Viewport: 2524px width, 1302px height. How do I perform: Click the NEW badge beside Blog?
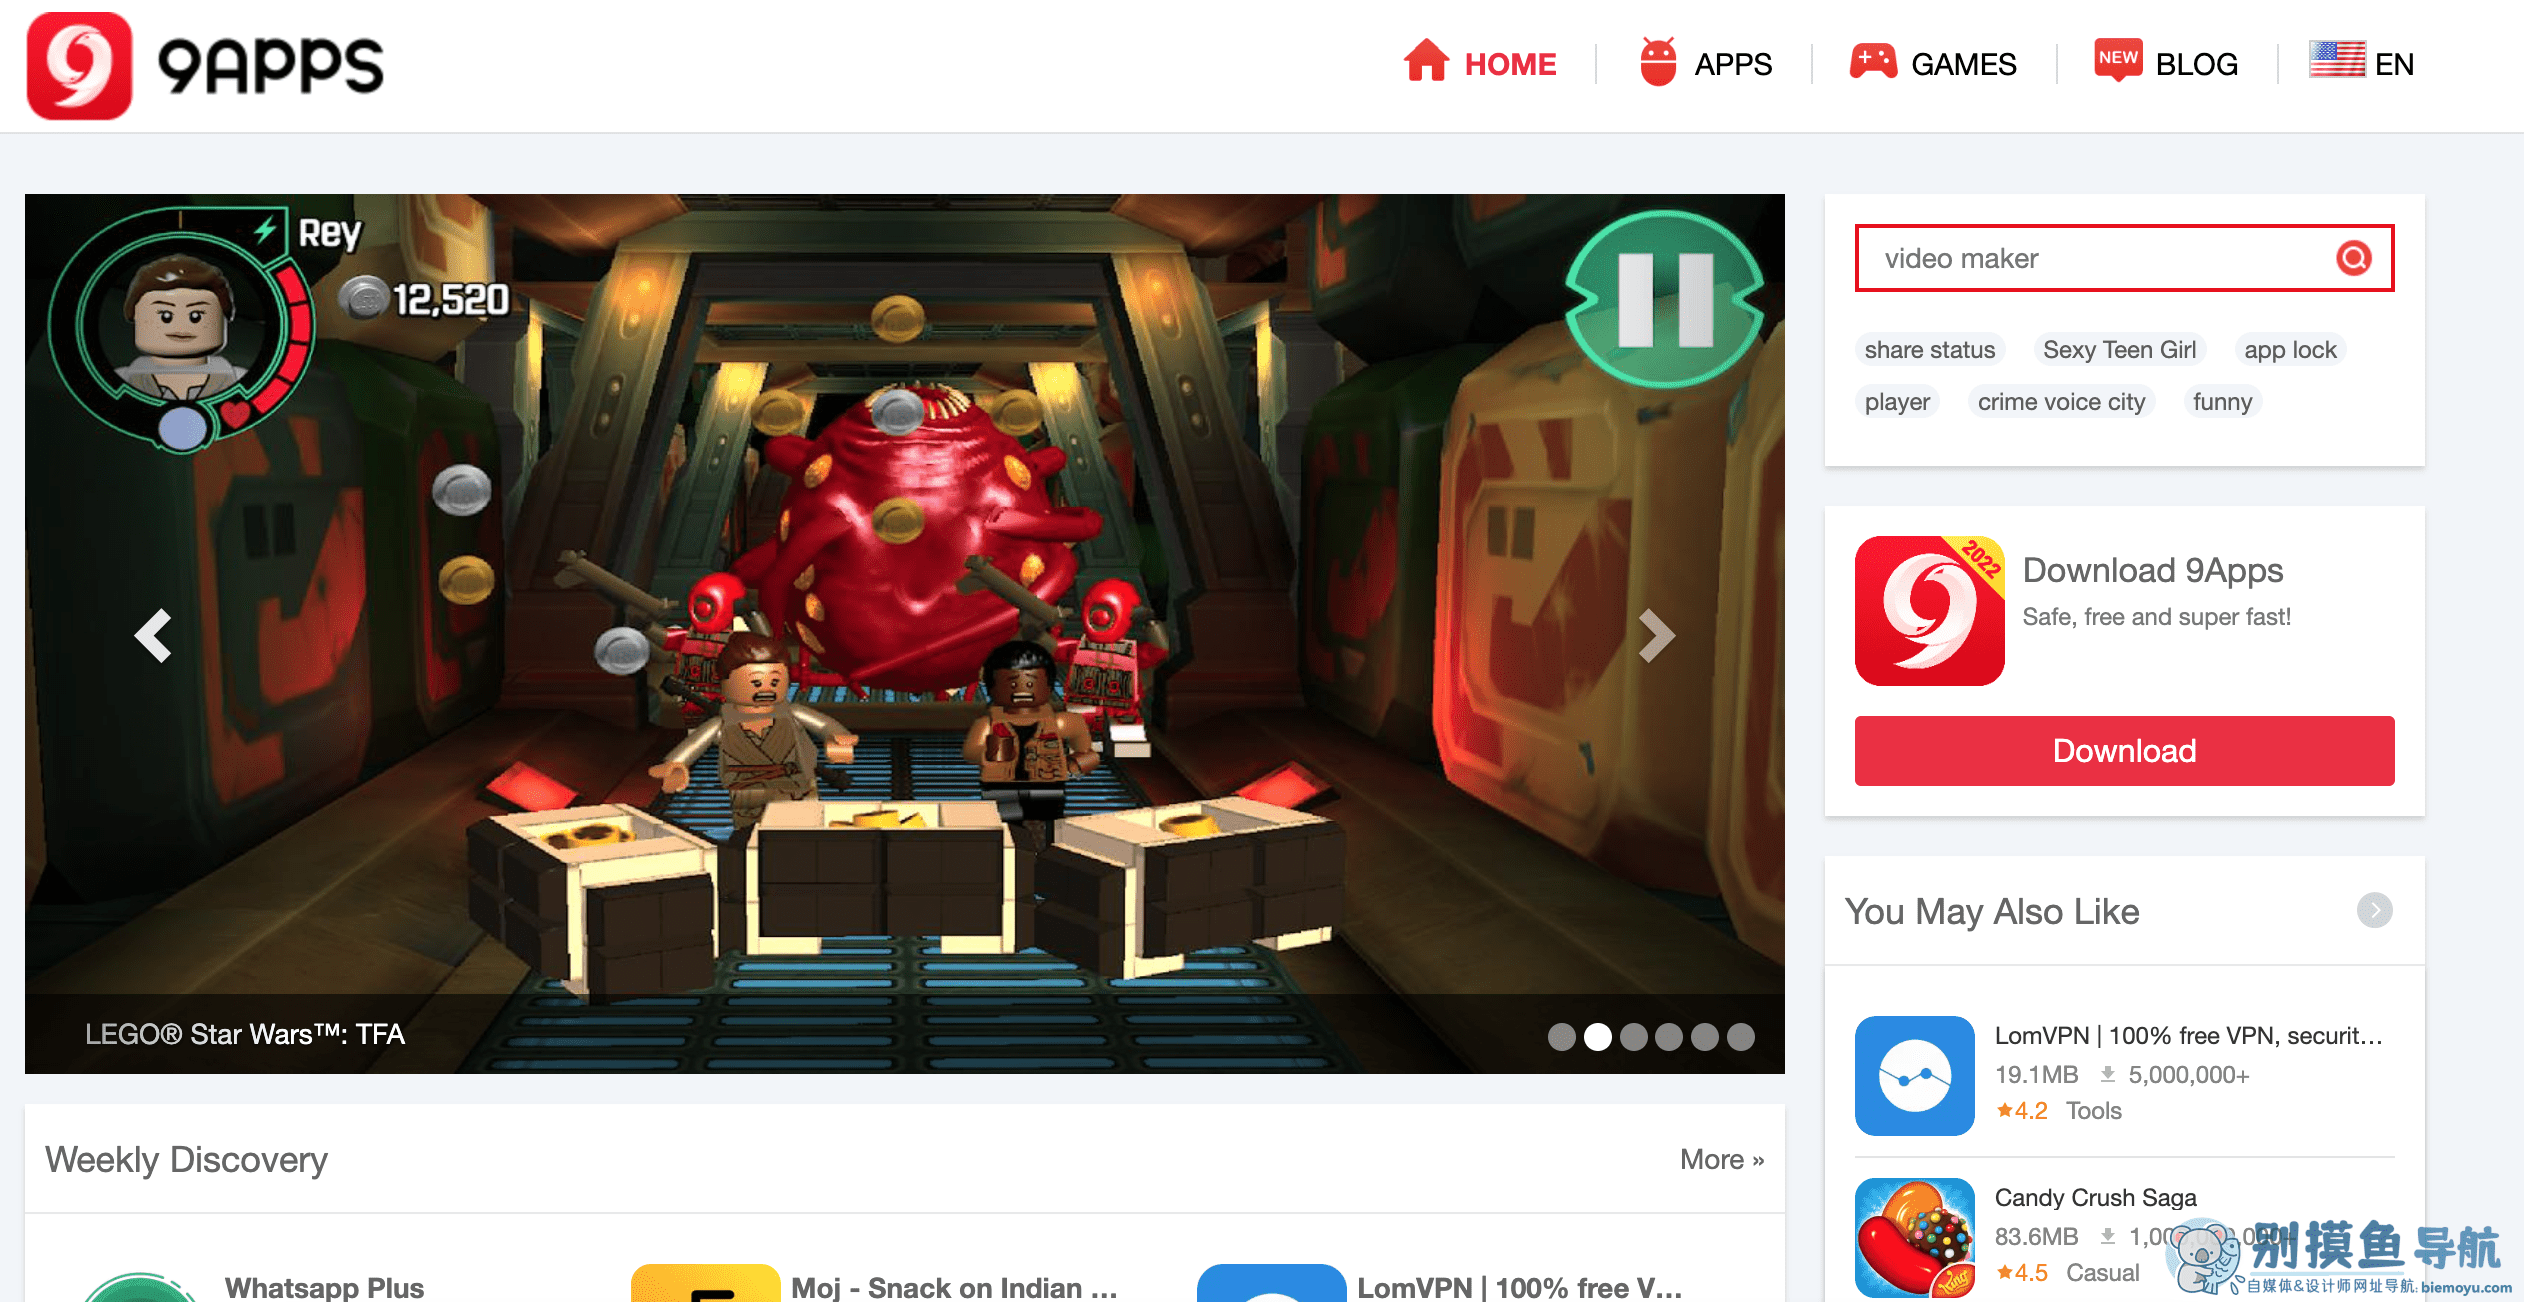point(2118,58)
